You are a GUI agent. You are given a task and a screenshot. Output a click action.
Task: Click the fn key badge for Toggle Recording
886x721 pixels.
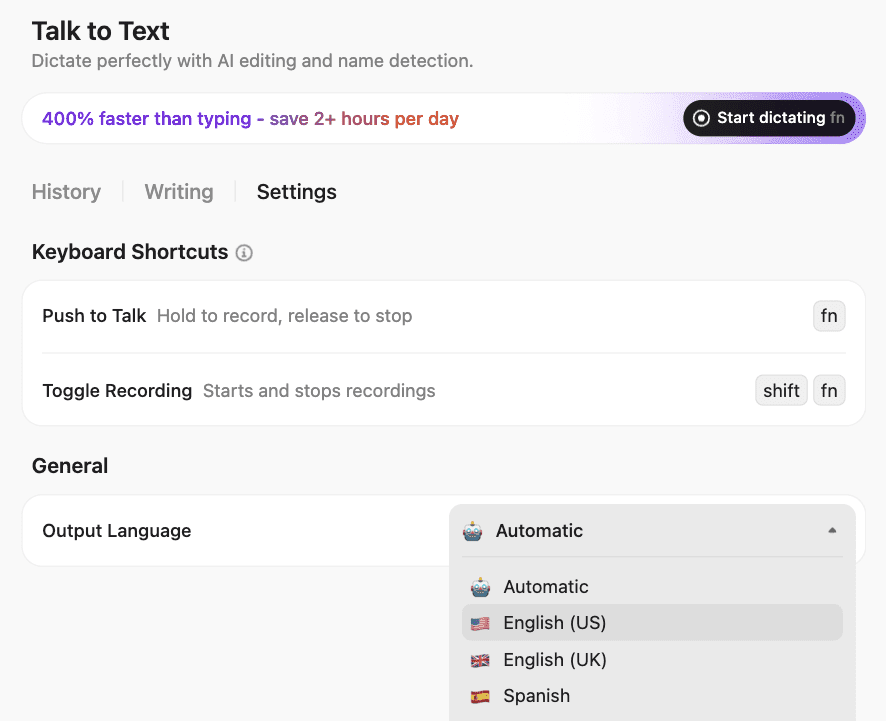[x=829, y=390]
